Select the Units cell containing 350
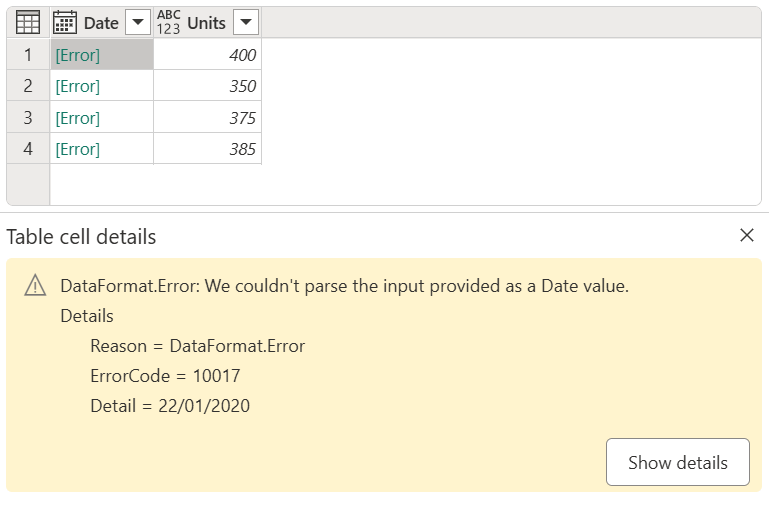The height and width of the screenshot is (505, 769). (208, 86)
